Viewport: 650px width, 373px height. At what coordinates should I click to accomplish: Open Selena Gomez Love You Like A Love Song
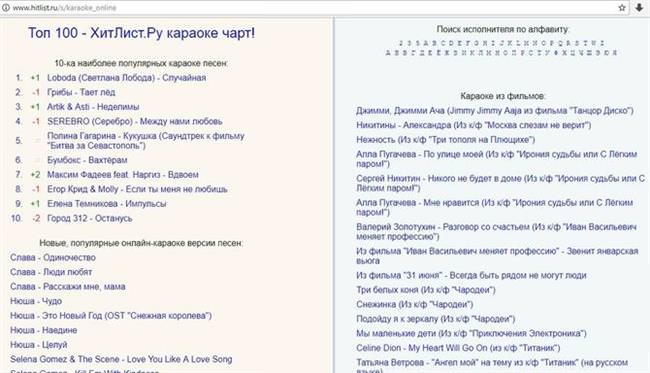coord(121,359)
